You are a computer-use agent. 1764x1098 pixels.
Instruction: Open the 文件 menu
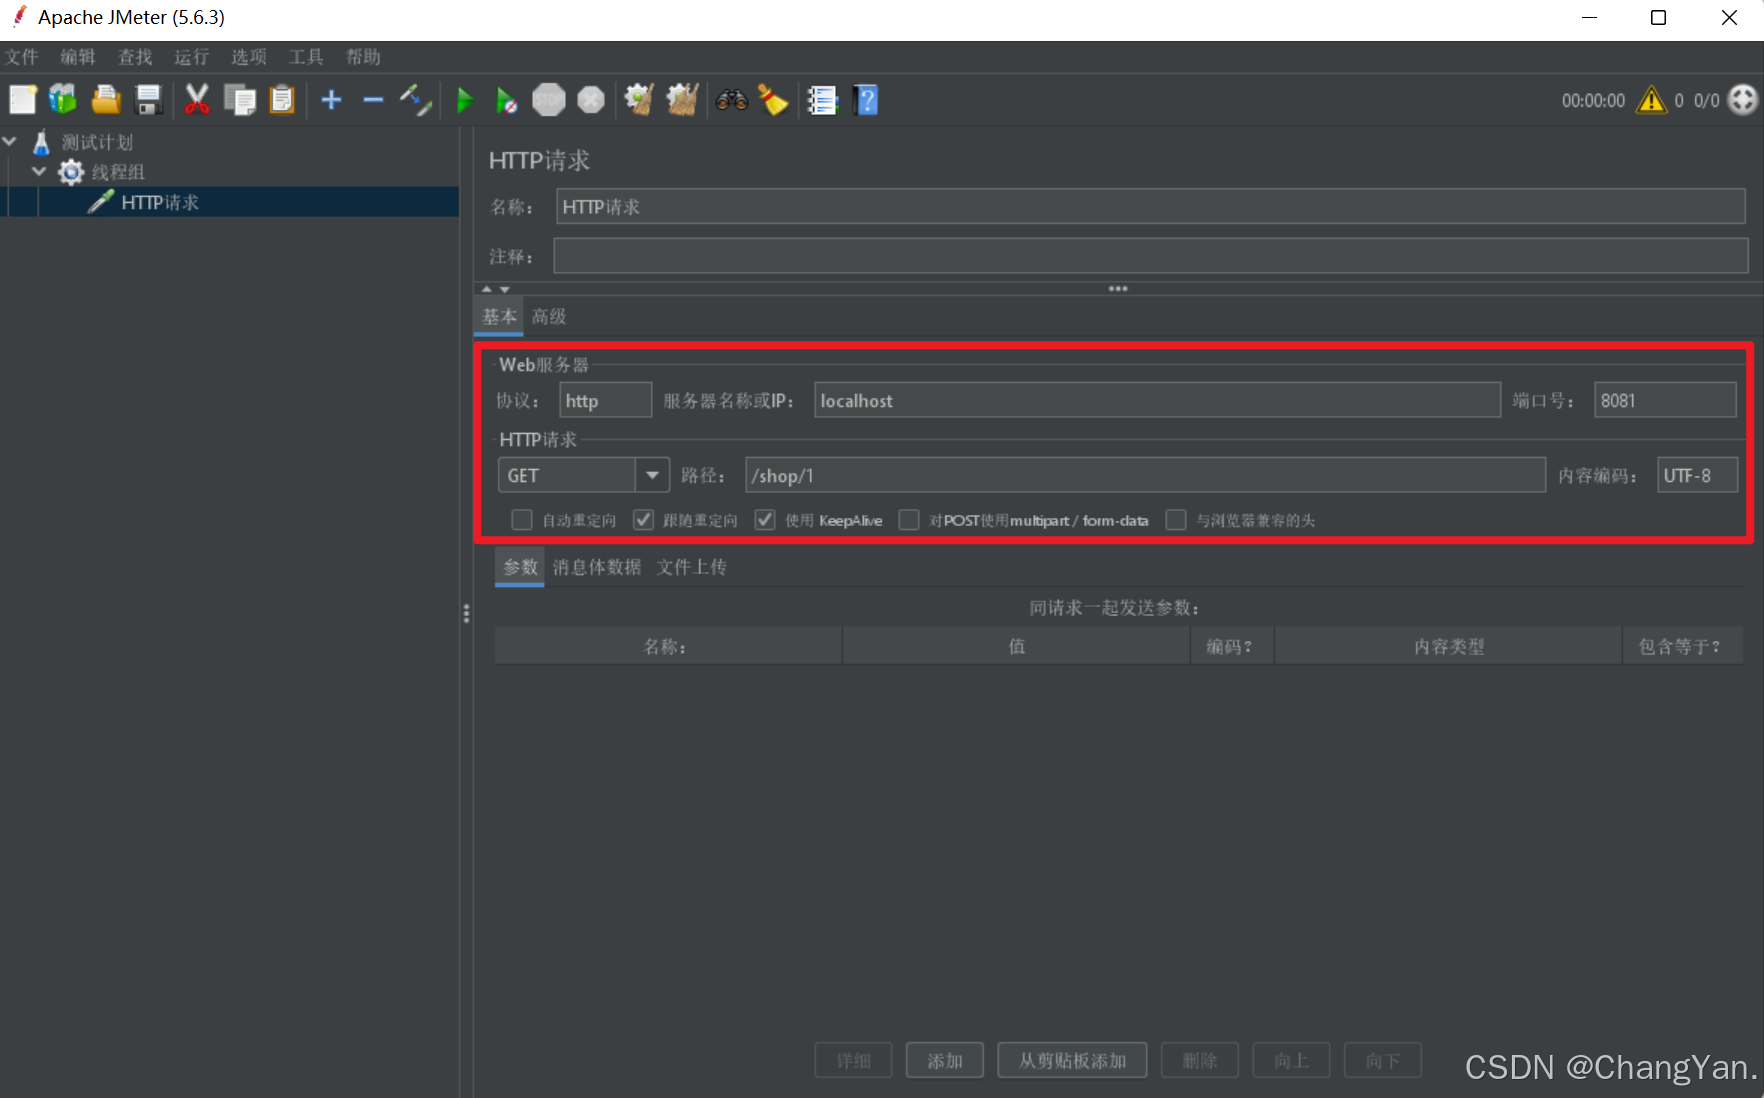click(21, 57)
